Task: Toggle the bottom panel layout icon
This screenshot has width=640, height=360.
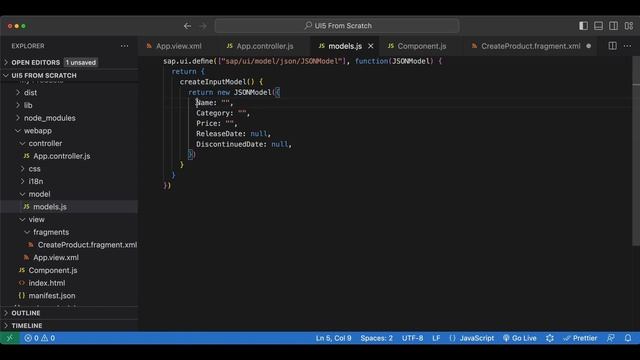Action: (598, 26)
